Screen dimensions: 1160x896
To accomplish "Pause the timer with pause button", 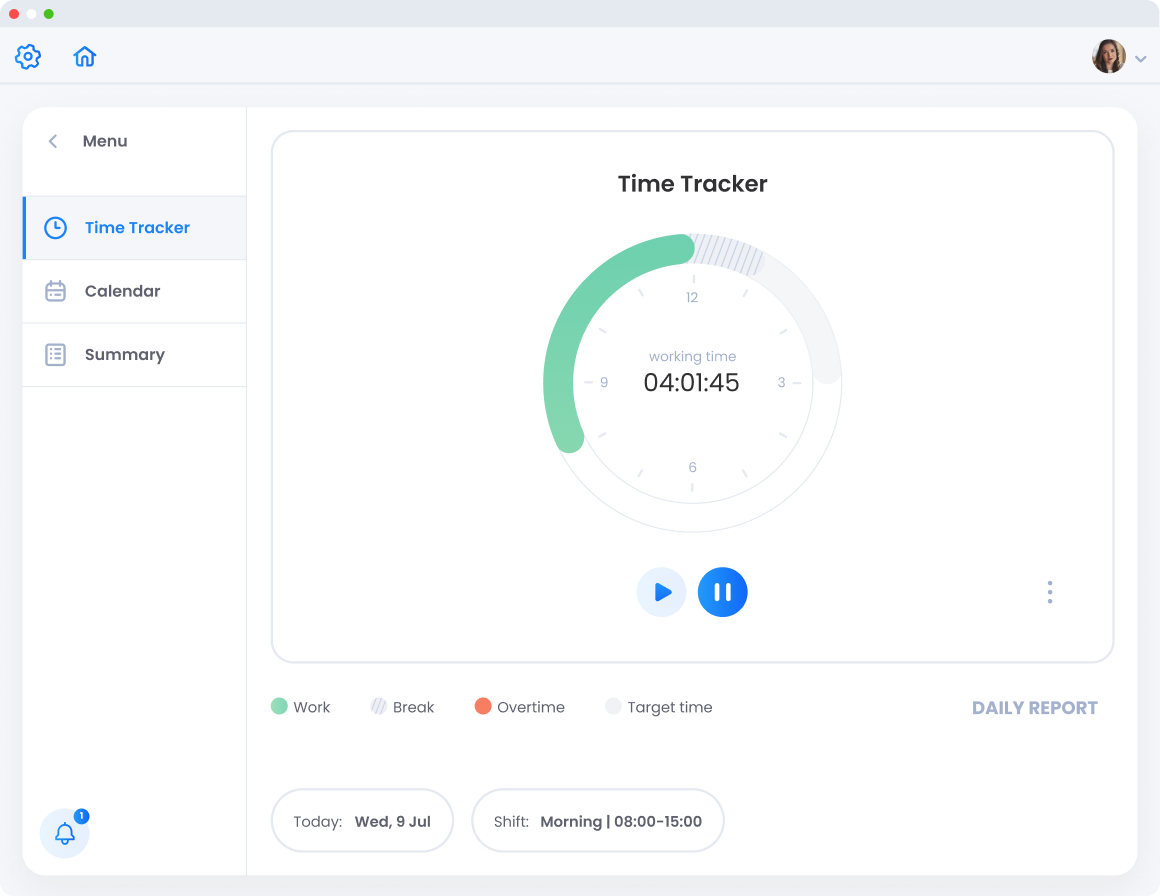I will coord(722,592).
